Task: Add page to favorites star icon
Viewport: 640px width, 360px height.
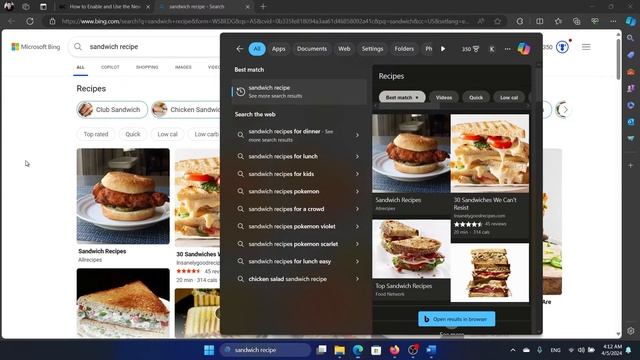Action: tap(497, 21)
